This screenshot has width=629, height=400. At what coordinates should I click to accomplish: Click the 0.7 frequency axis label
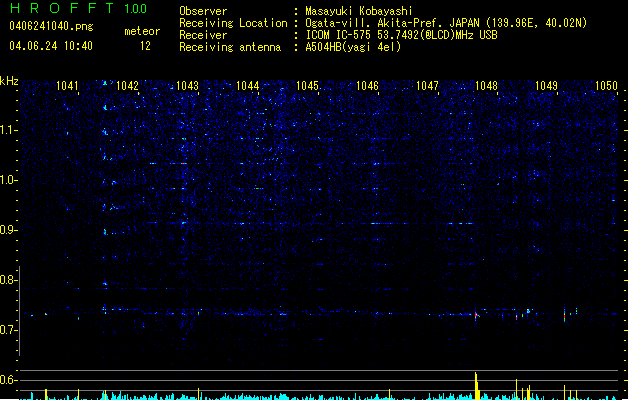[9, 330]
